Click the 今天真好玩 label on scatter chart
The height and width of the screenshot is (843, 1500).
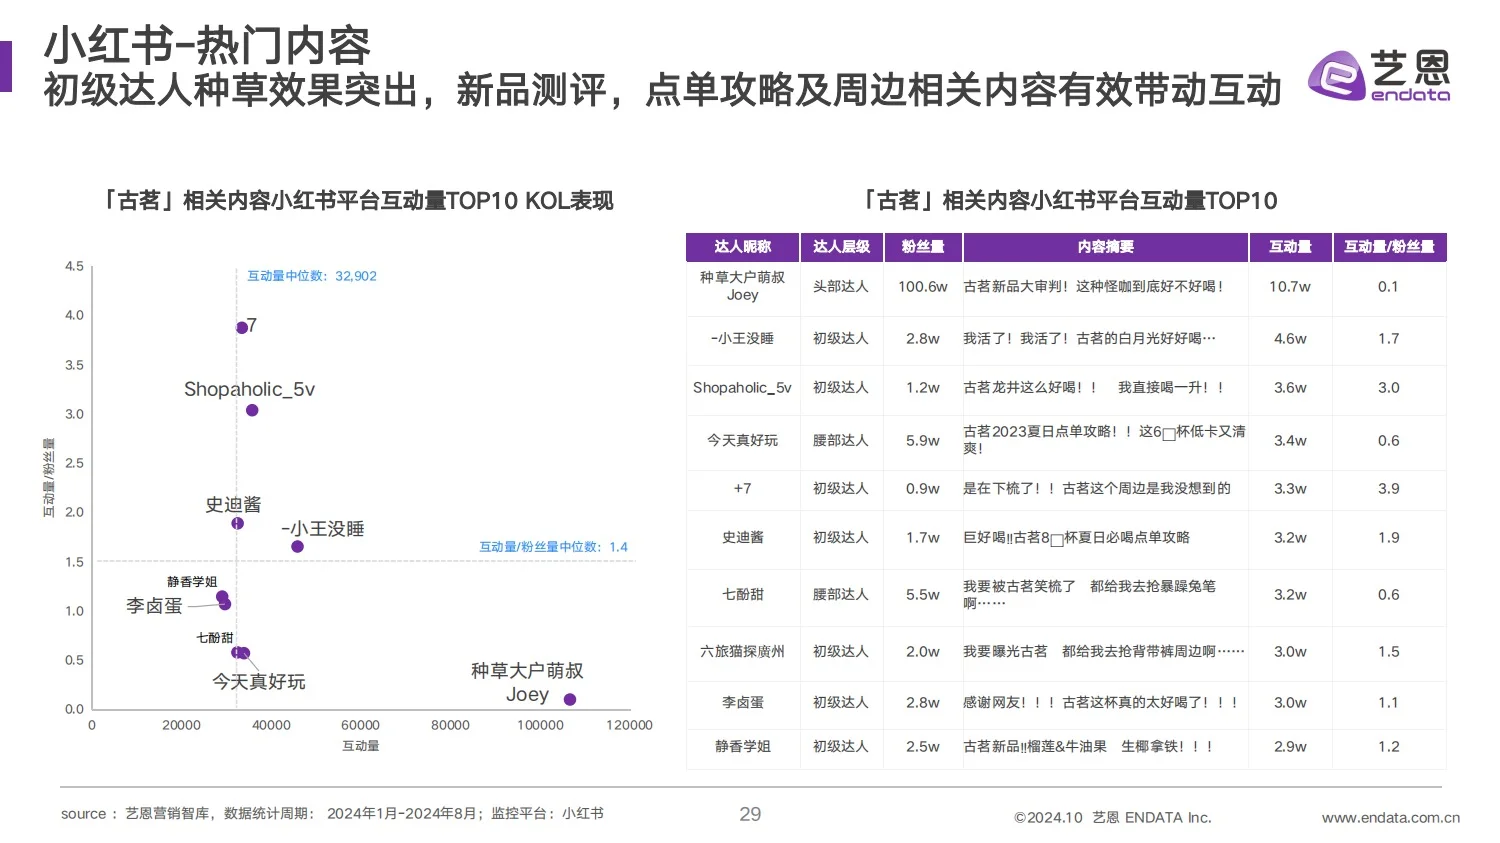click(258, 682)
